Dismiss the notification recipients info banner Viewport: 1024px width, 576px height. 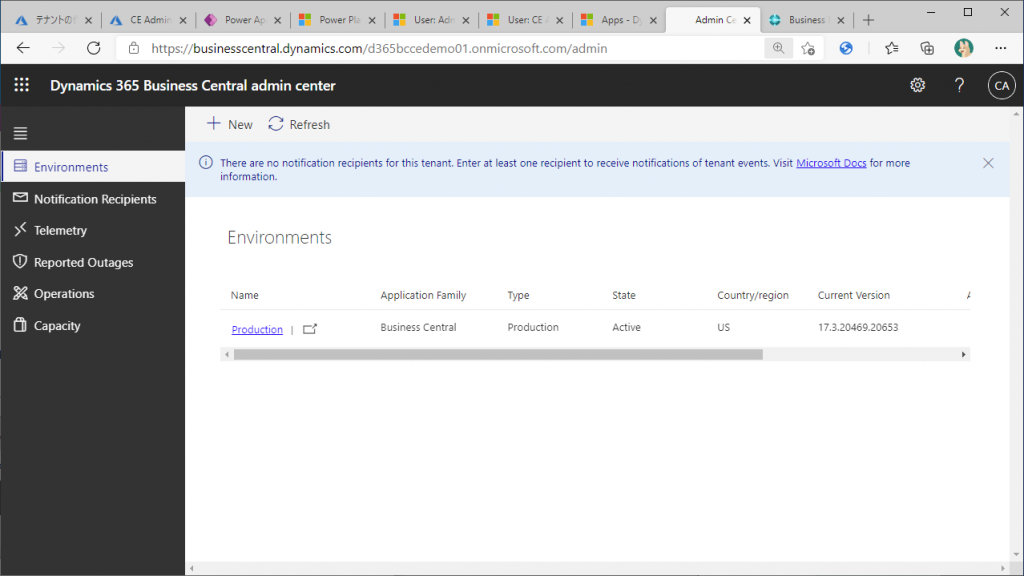988,163
